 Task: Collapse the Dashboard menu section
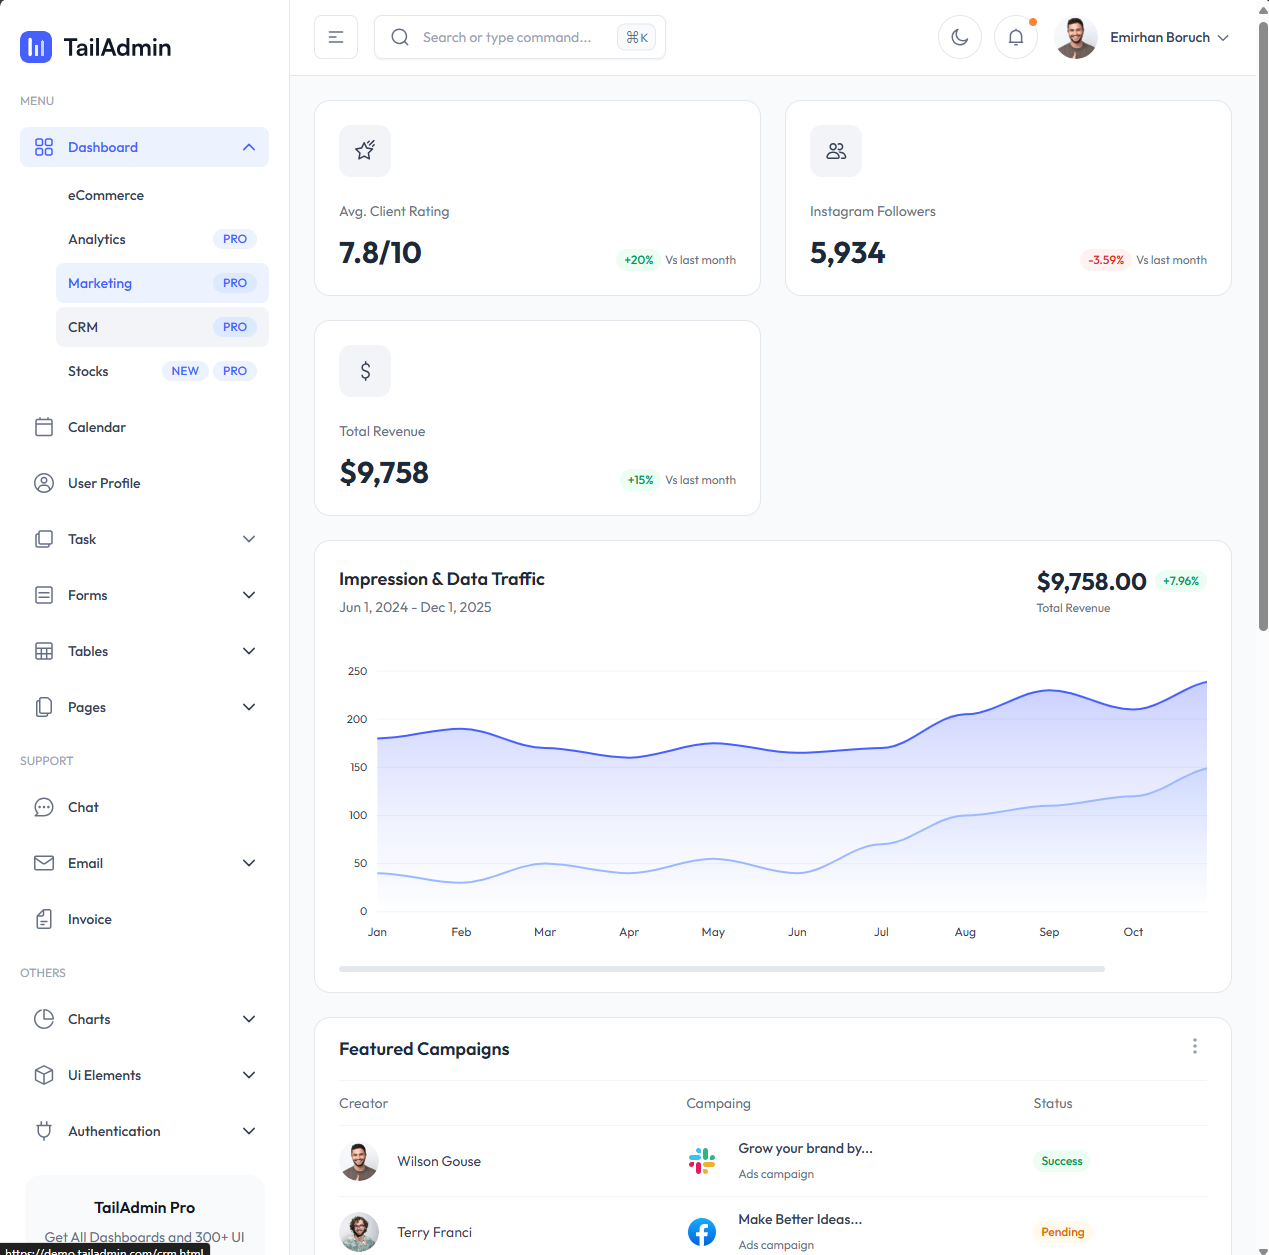249,147
